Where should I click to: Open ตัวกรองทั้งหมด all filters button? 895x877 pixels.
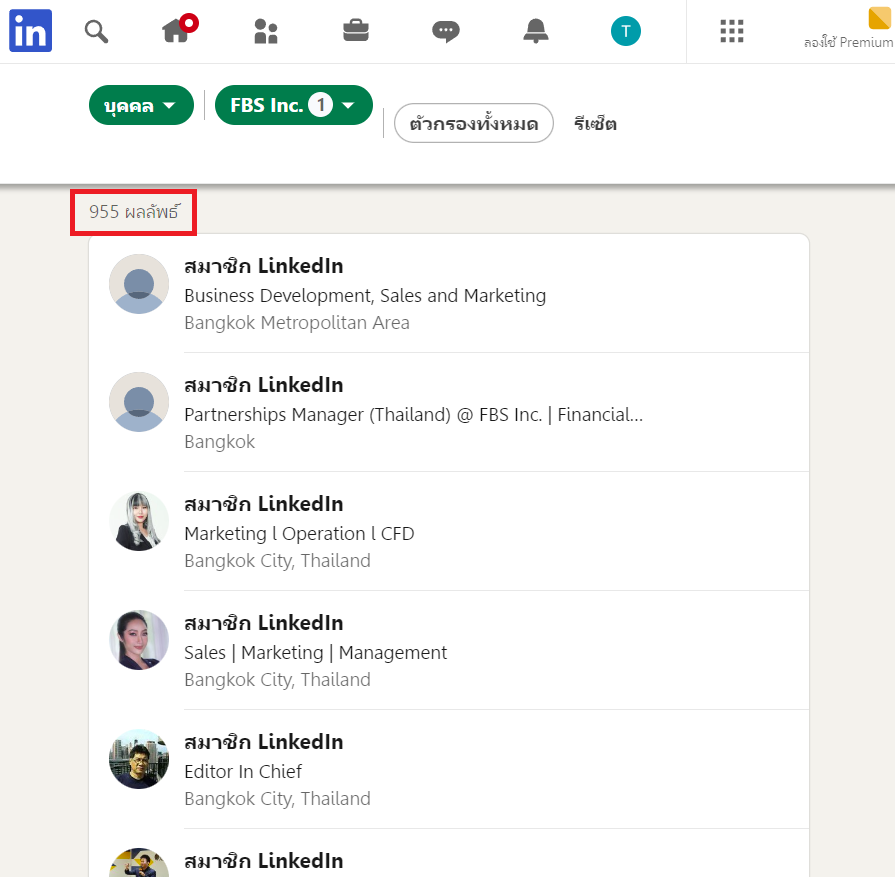click(473, 124)
